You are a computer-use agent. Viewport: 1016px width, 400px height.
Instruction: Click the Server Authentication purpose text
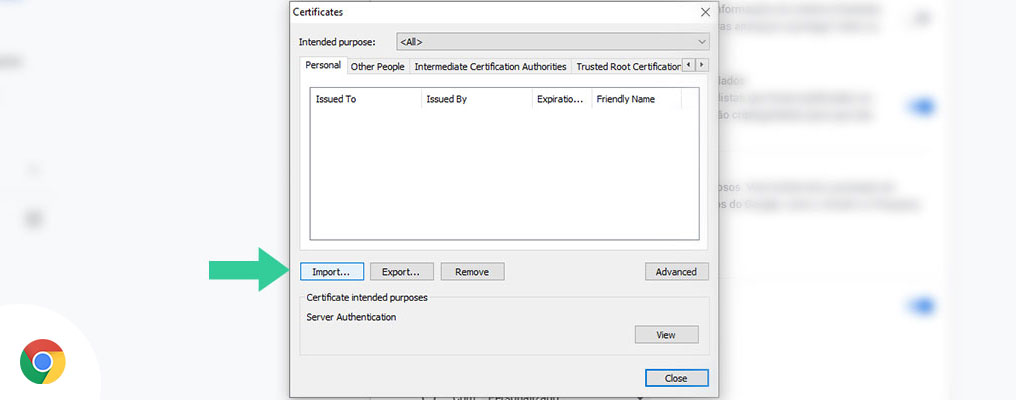351,317
